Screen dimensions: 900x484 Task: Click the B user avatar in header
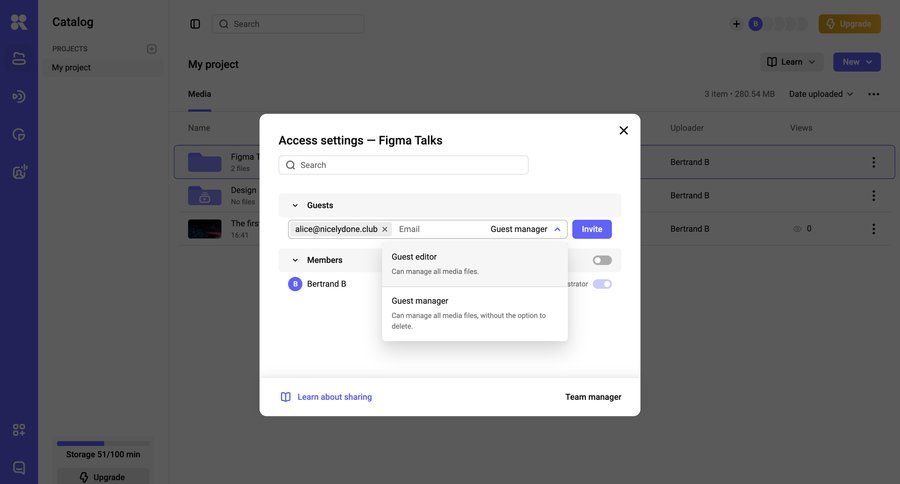pos(755,24)
